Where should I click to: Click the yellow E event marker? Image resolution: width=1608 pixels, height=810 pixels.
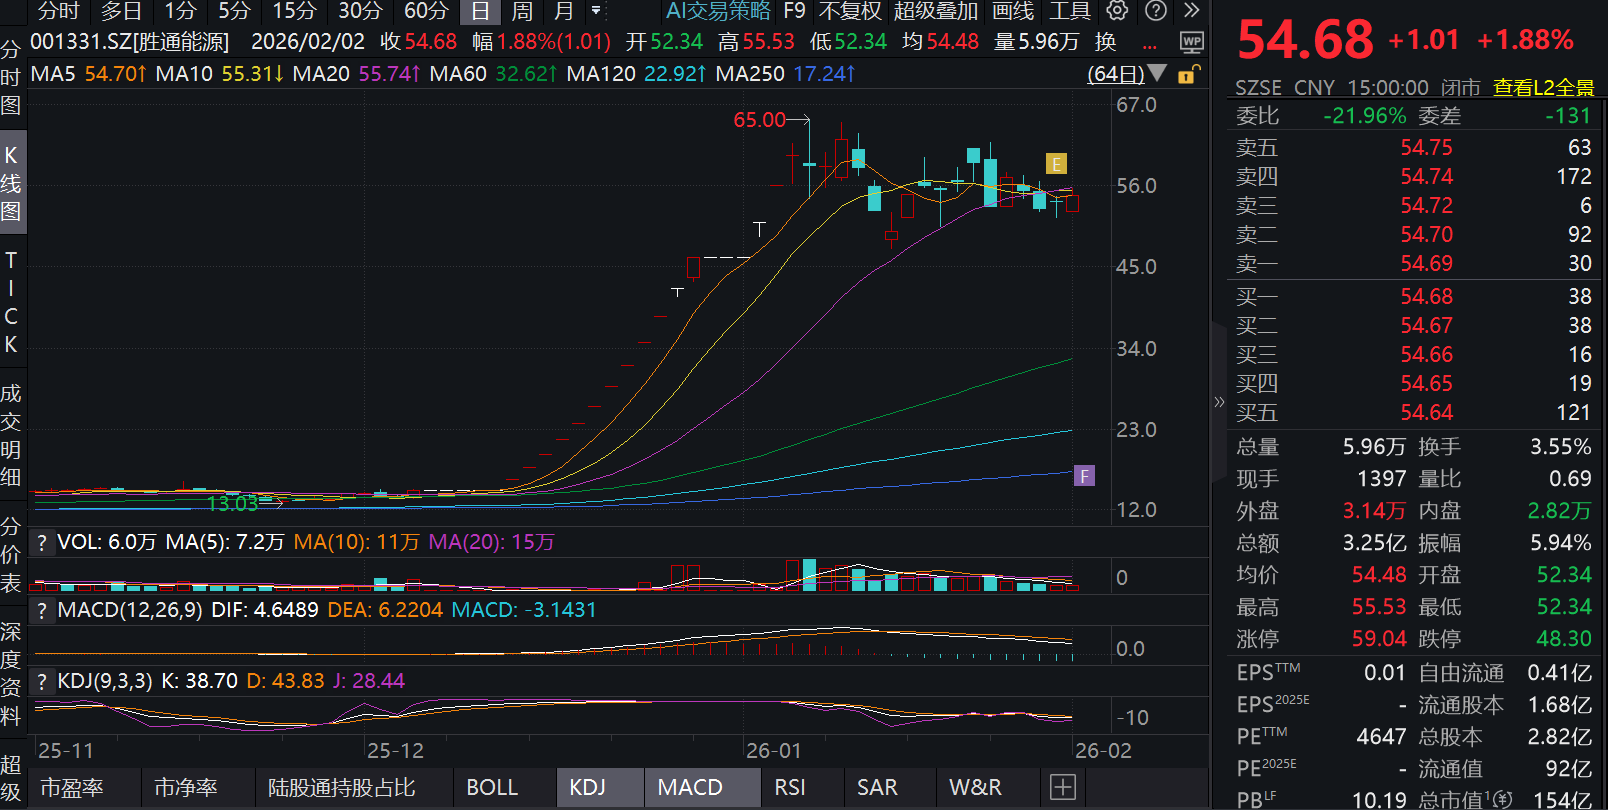coord(1056,164)
